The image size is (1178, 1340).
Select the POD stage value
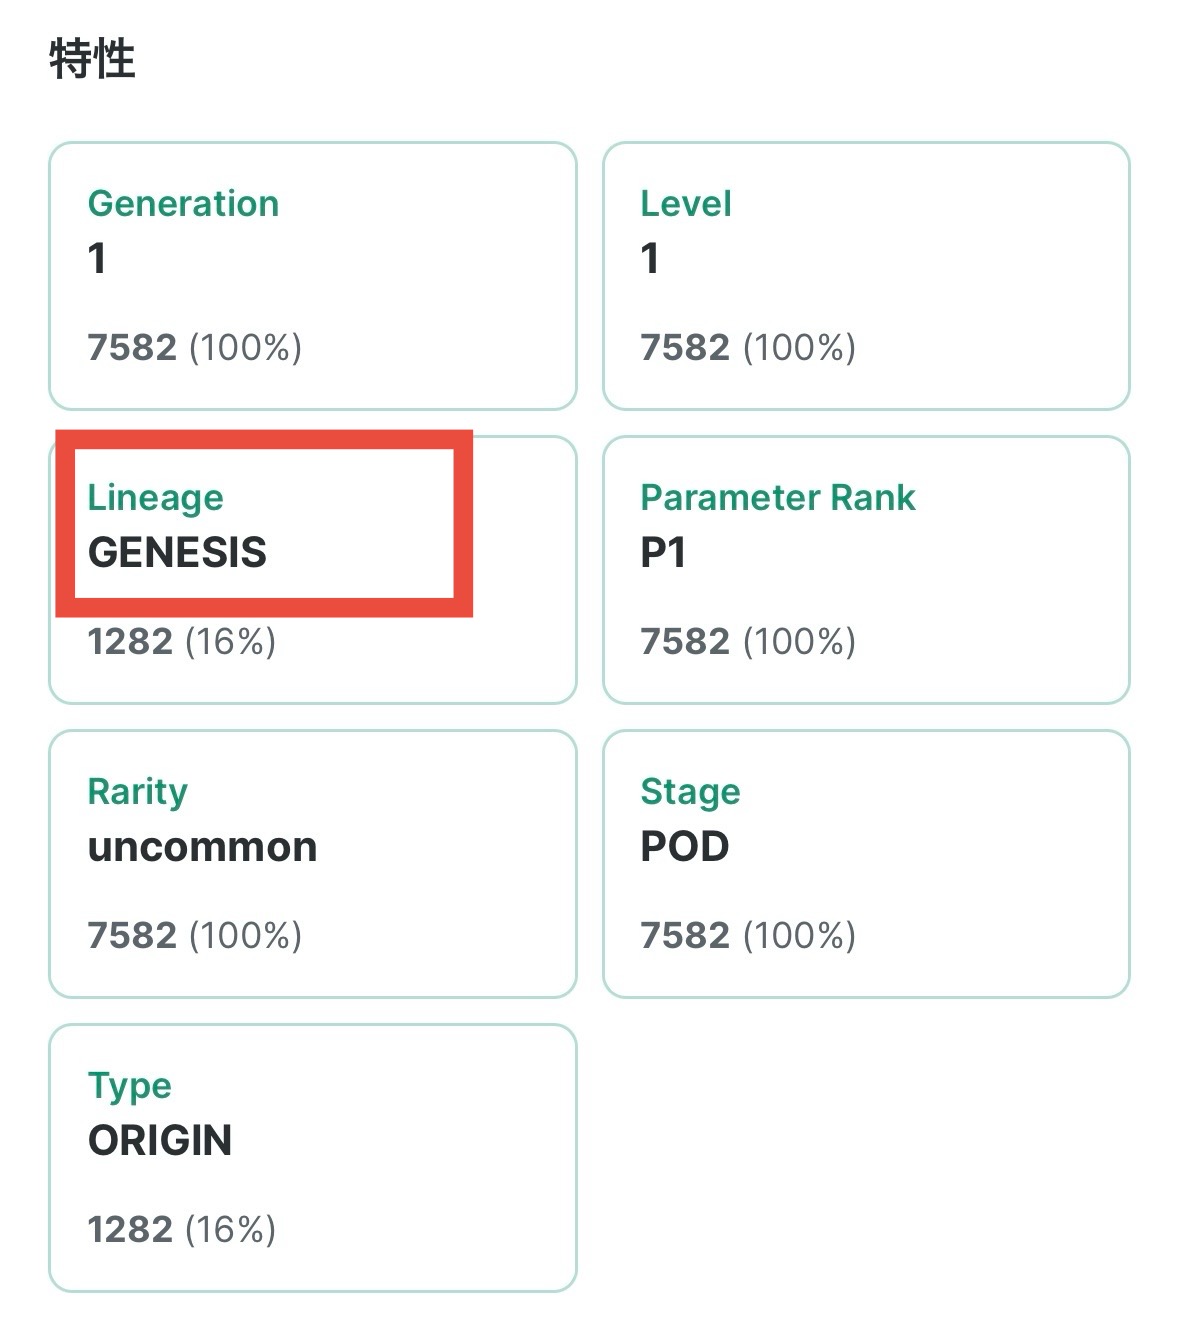pos(685,846)
